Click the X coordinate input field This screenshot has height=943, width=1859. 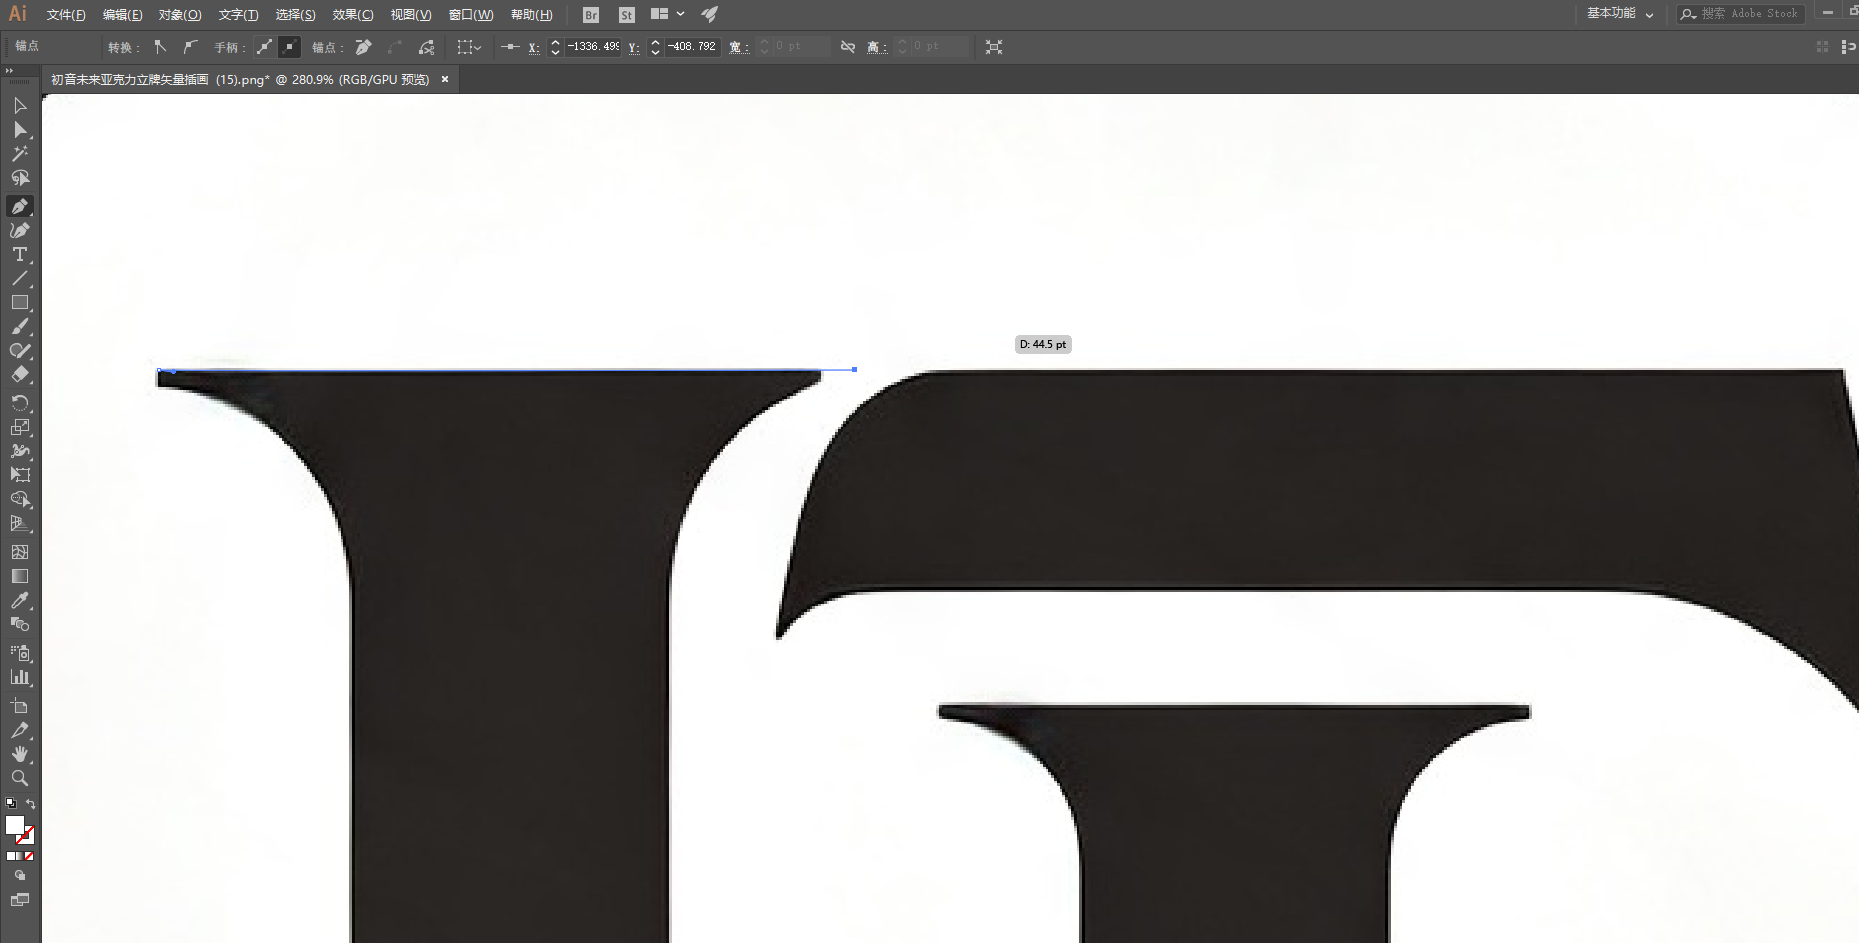tap(593, 47)
